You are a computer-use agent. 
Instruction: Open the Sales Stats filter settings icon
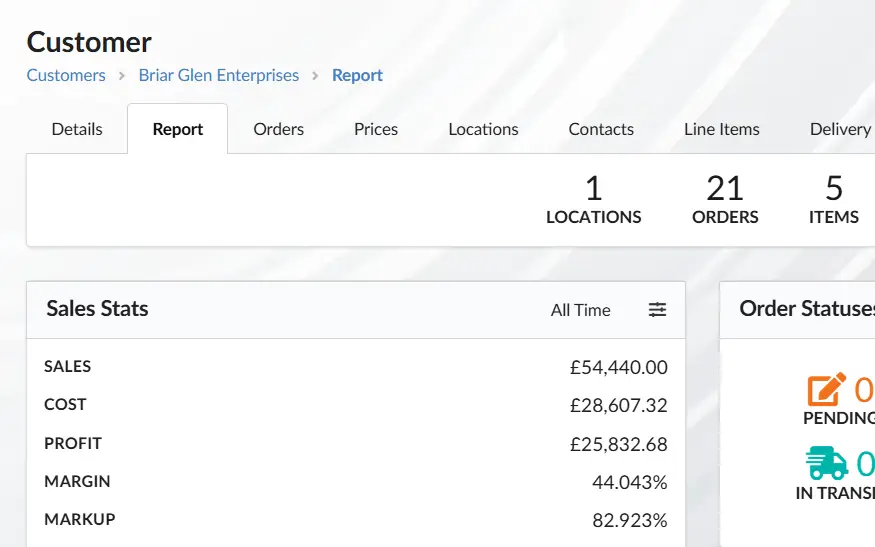(657, 309)
